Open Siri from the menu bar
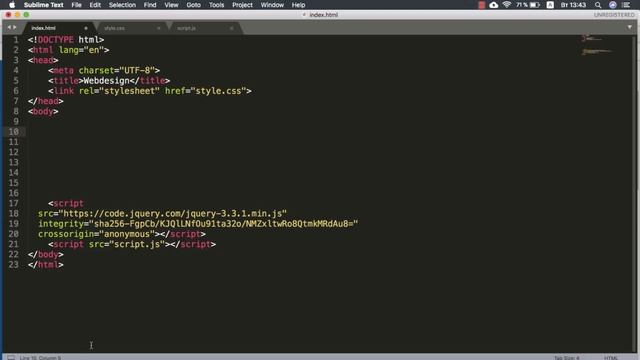The image size is (640, 360). (x=613, y=5)
